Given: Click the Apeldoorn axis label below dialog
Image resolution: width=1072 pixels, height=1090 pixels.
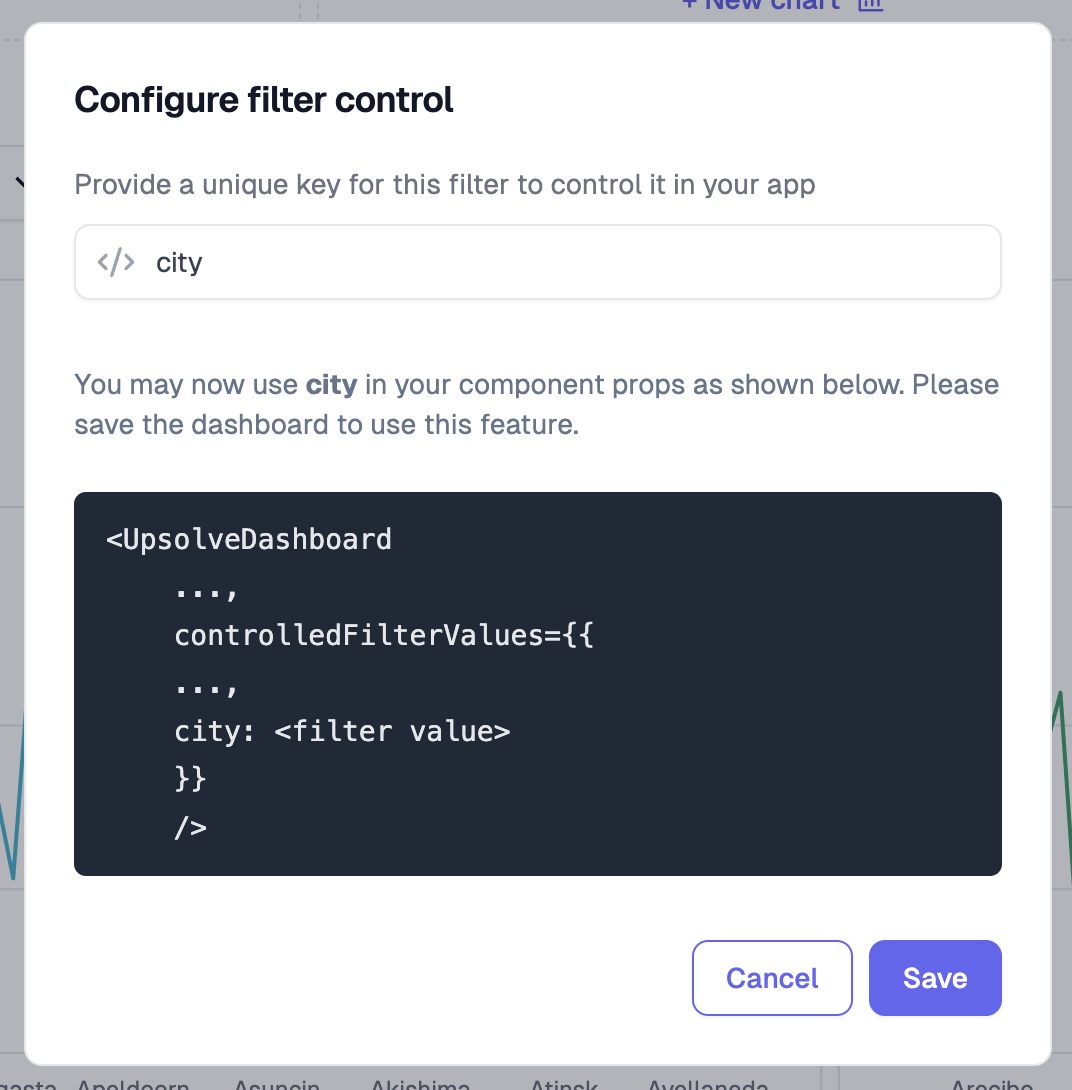Looking at the screenshot, I should point(133,1084).
